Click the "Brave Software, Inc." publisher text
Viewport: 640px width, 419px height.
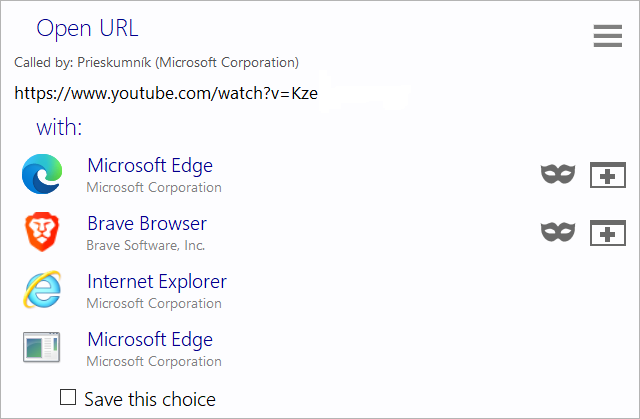146,245
